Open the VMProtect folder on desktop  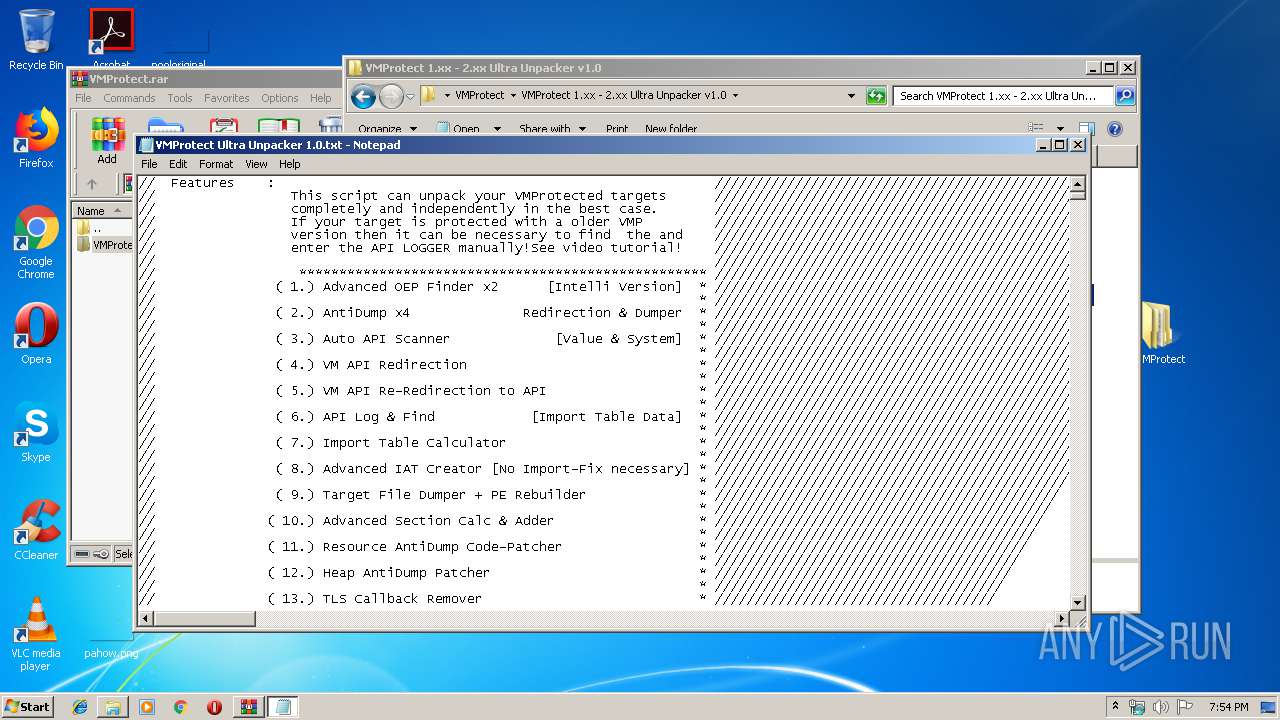coord(1158,333)
